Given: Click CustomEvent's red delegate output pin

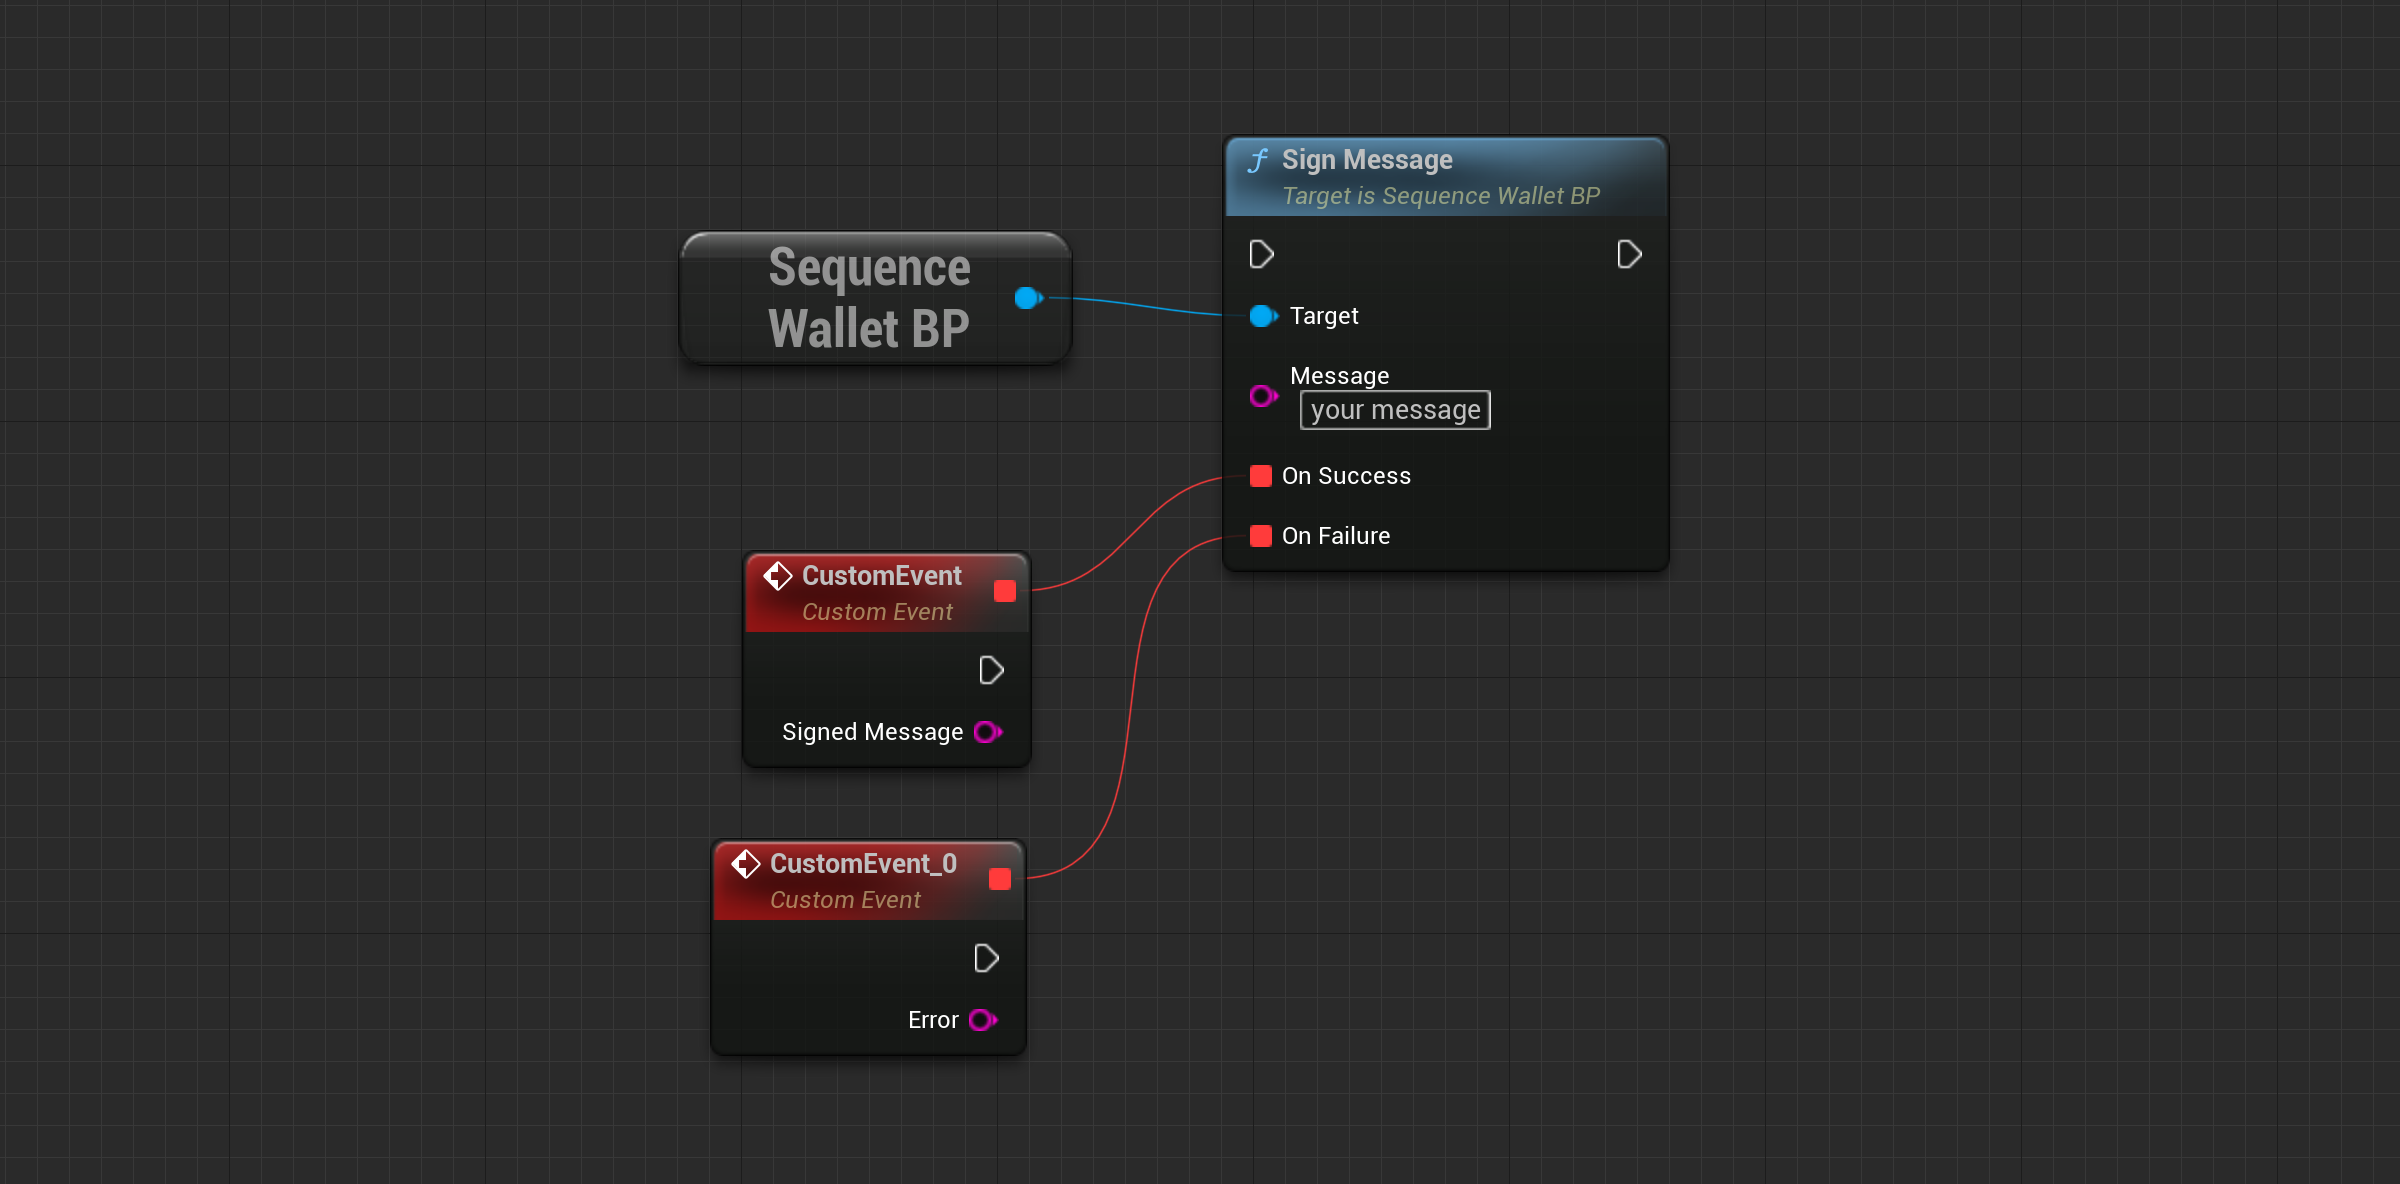Looking at the screenshot, I should click(x=1005, y=591).
